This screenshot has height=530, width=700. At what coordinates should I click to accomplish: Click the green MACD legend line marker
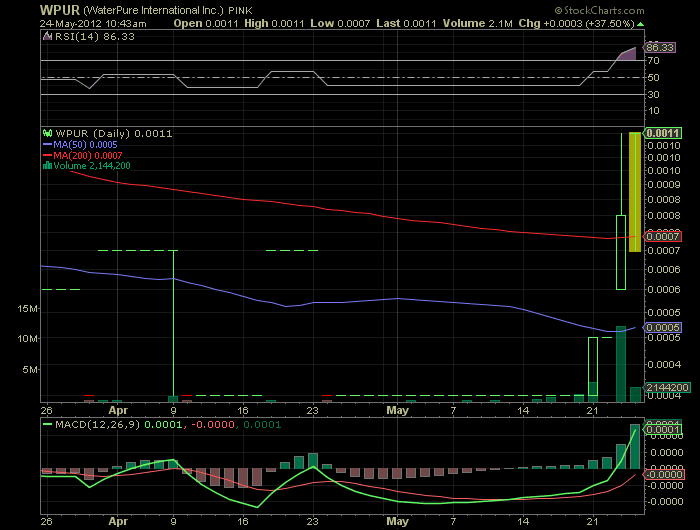(47, 425)
